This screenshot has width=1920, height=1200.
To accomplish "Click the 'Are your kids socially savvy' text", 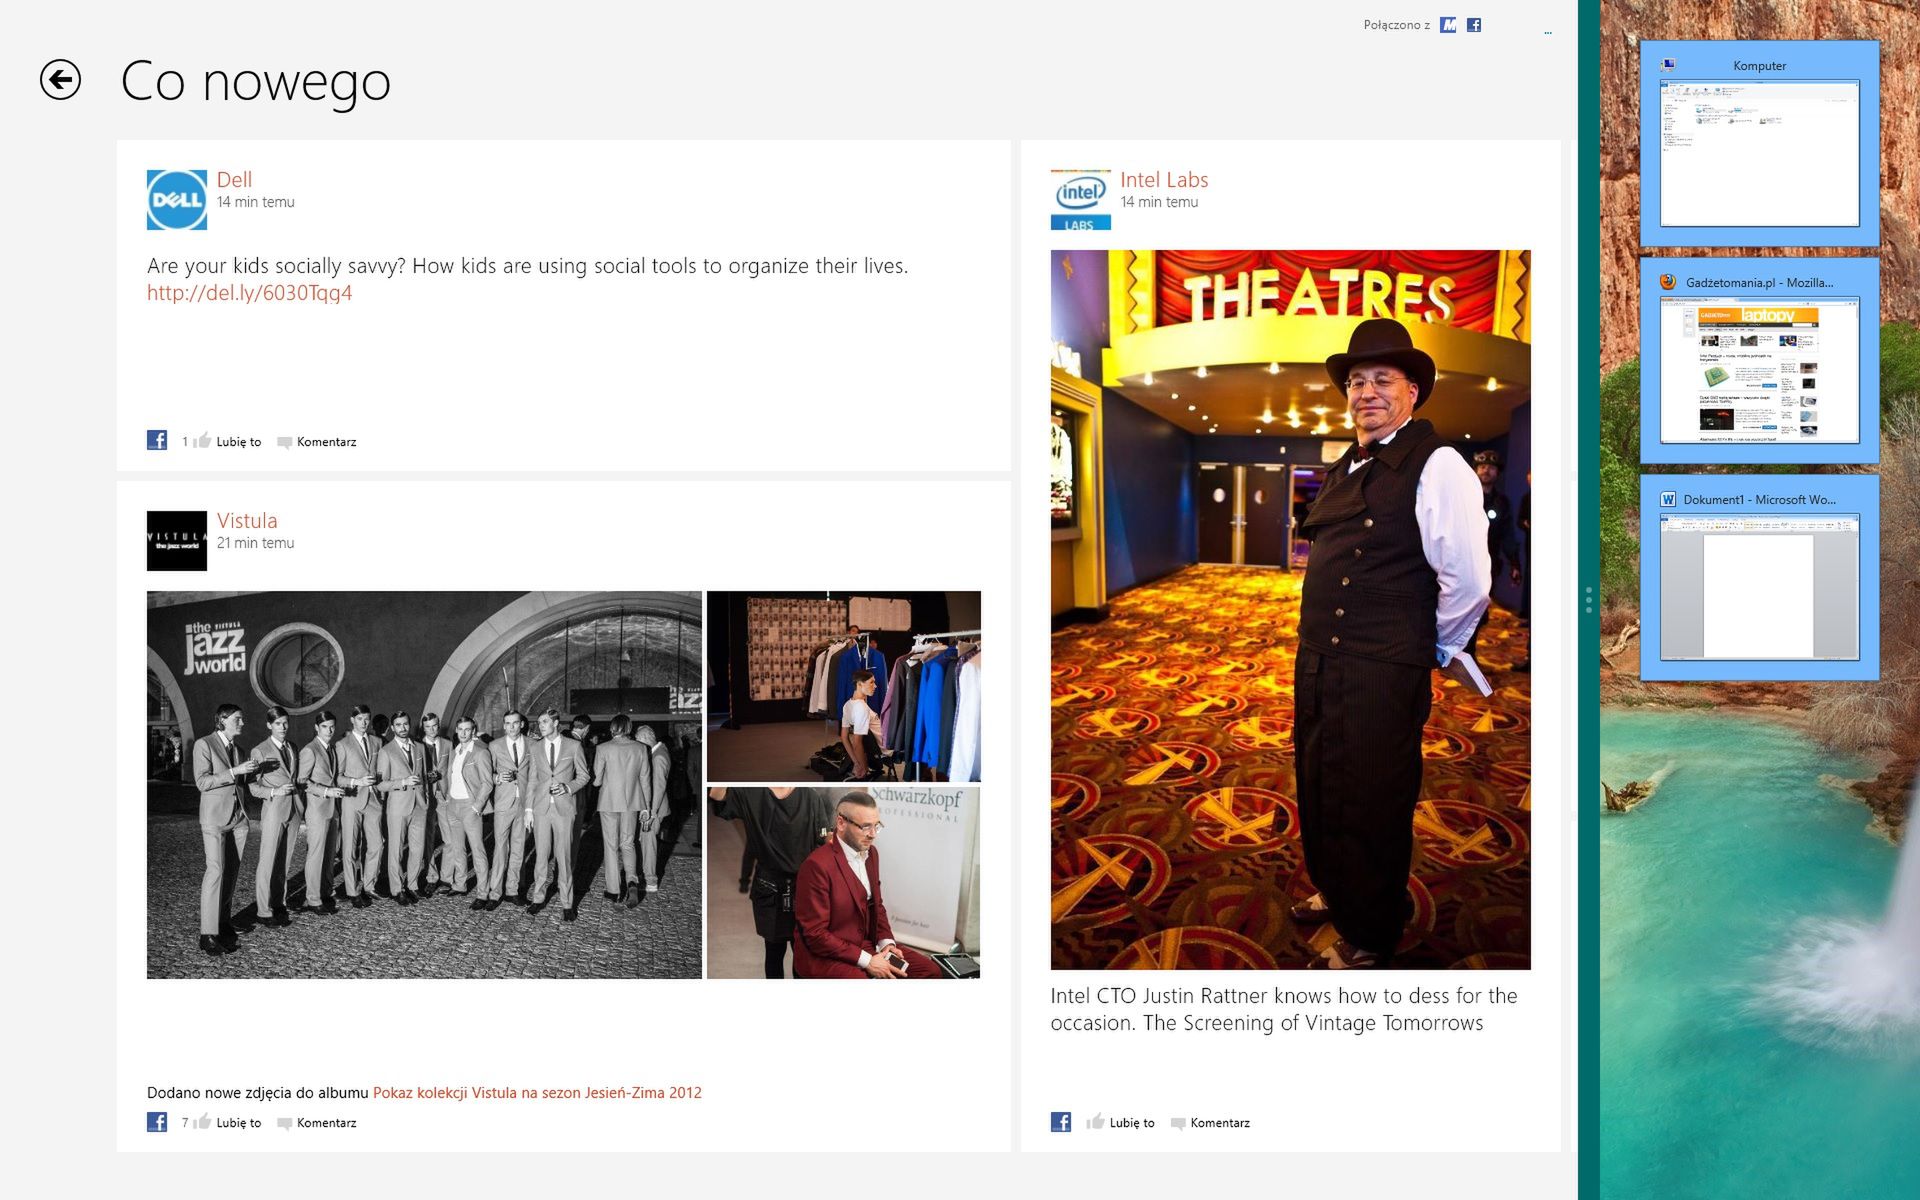I will pos(527,266).
